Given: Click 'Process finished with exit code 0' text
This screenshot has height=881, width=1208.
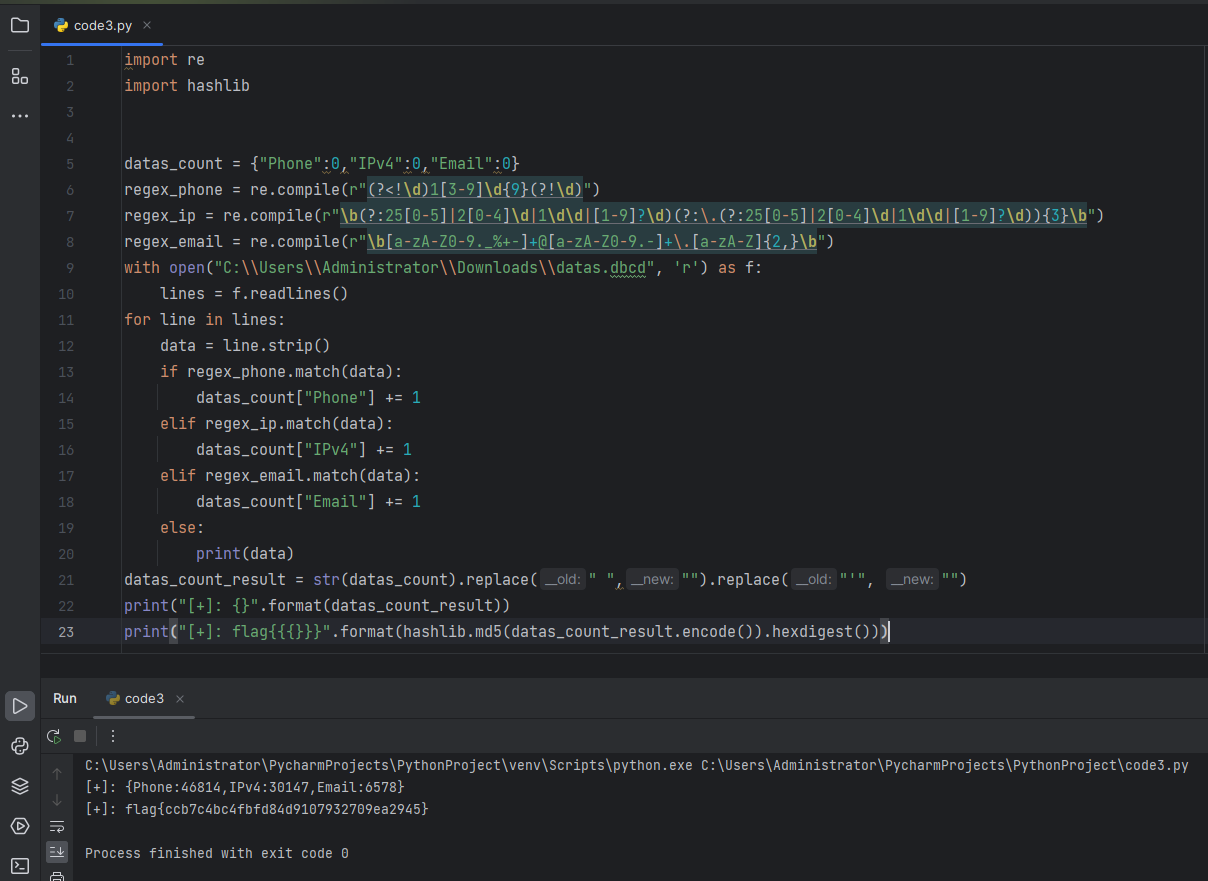Looking at the screenshot, I should pos(217,853).
